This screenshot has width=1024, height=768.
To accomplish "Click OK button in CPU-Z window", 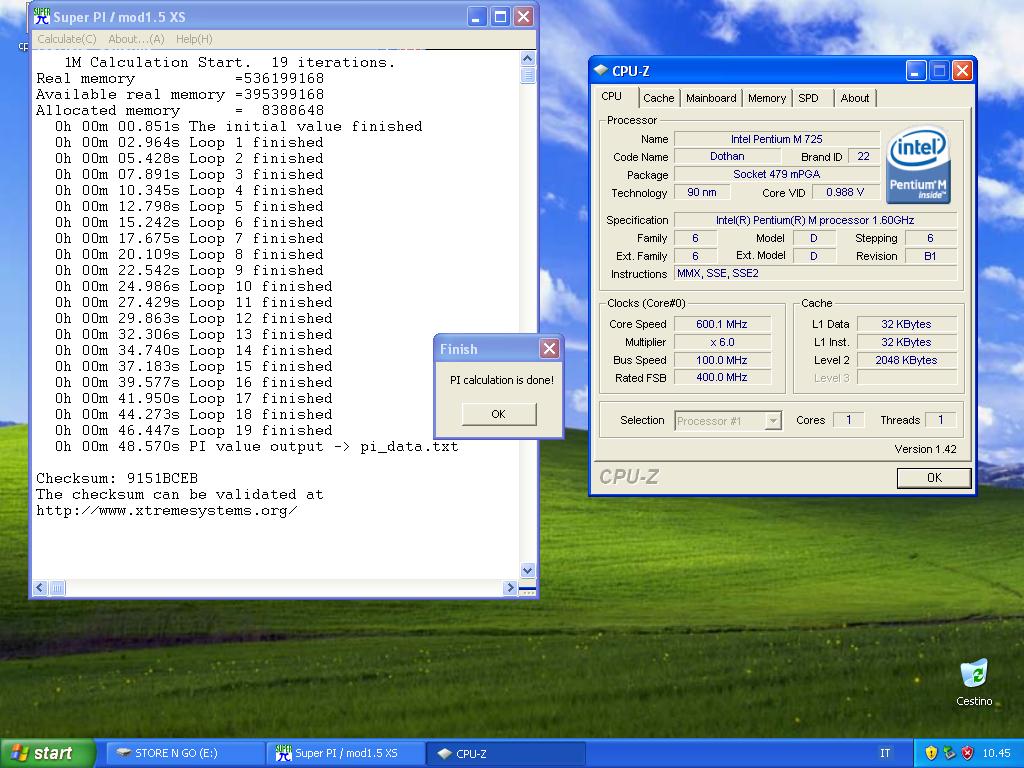I will [934, 477].
